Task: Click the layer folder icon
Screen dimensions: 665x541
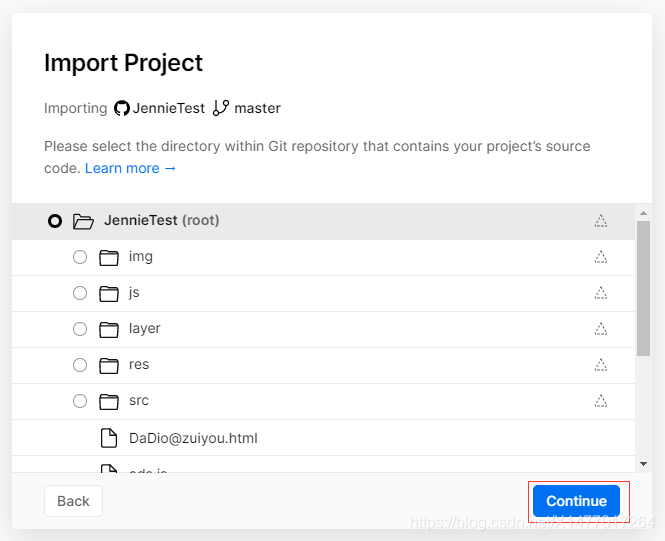Action: coord(109,329)
